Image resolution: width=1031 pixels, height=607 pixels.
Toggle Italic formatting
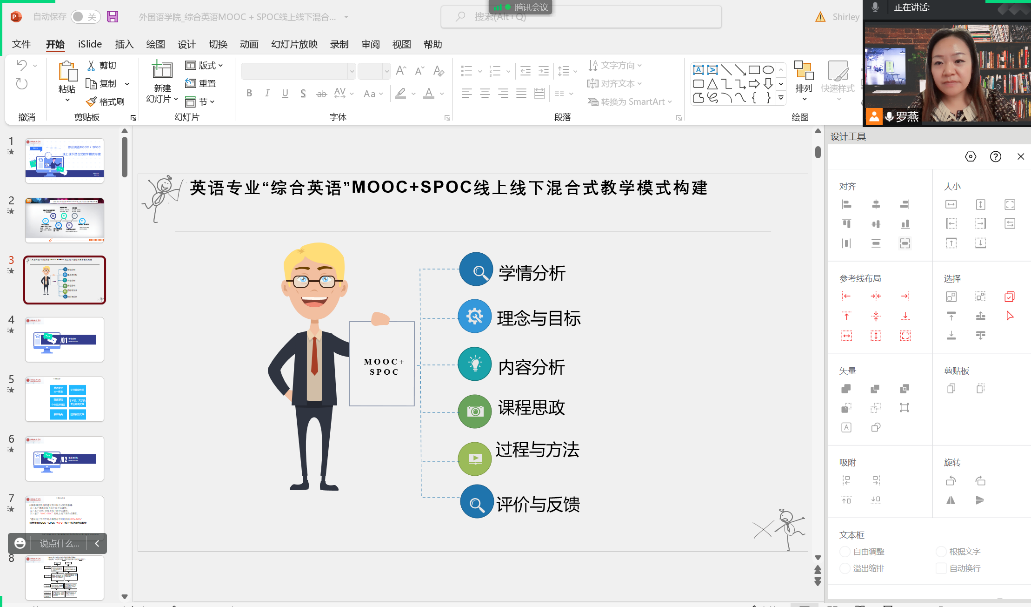[267, 93]
